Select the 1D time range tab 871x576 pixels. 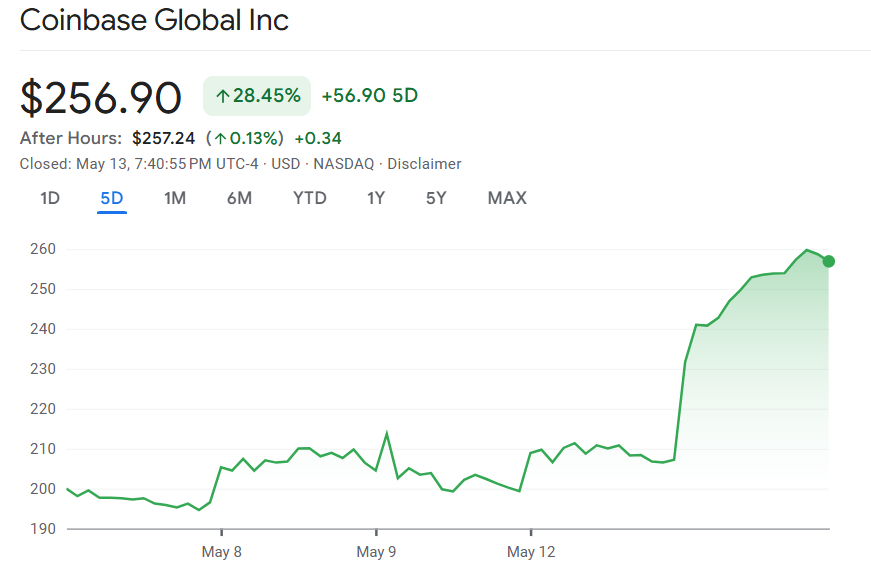click(x=50, y=198)
